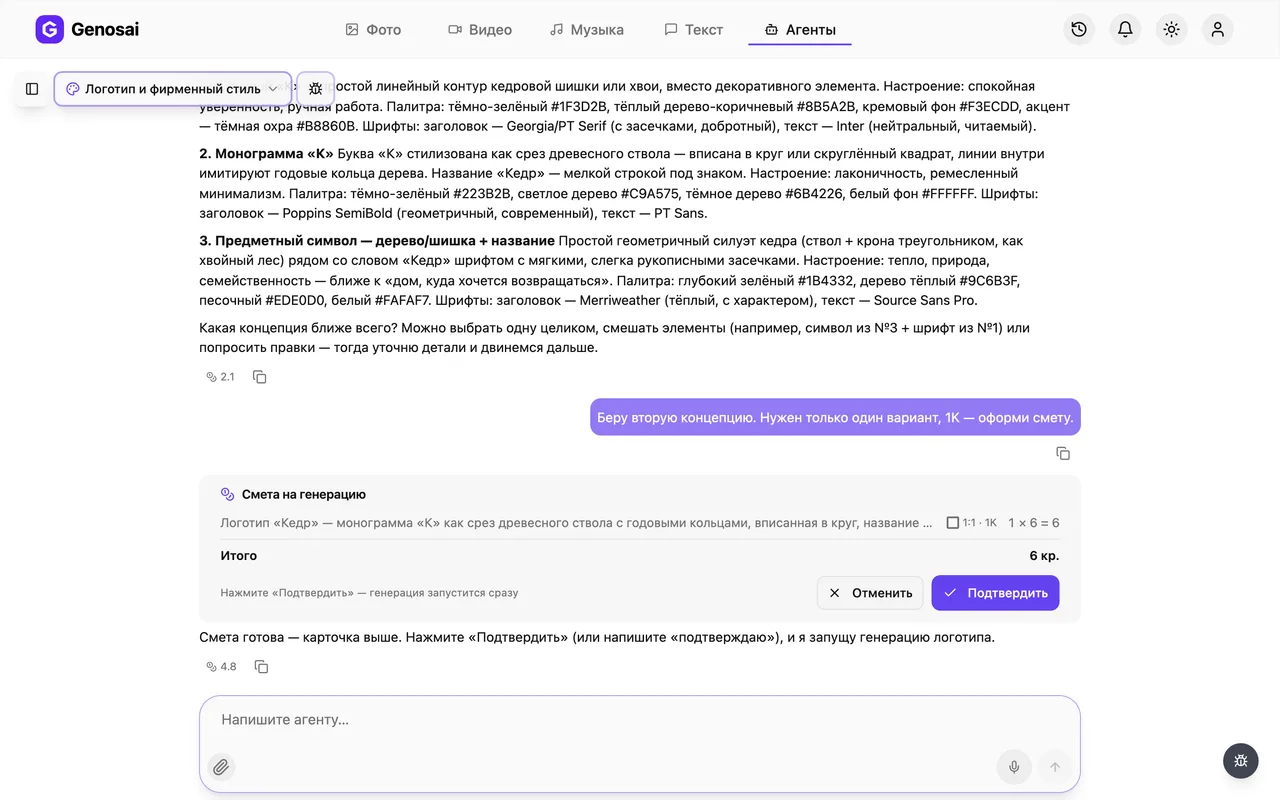Copy the concepts message with copy icon beside 2.1

coord(260,377)
